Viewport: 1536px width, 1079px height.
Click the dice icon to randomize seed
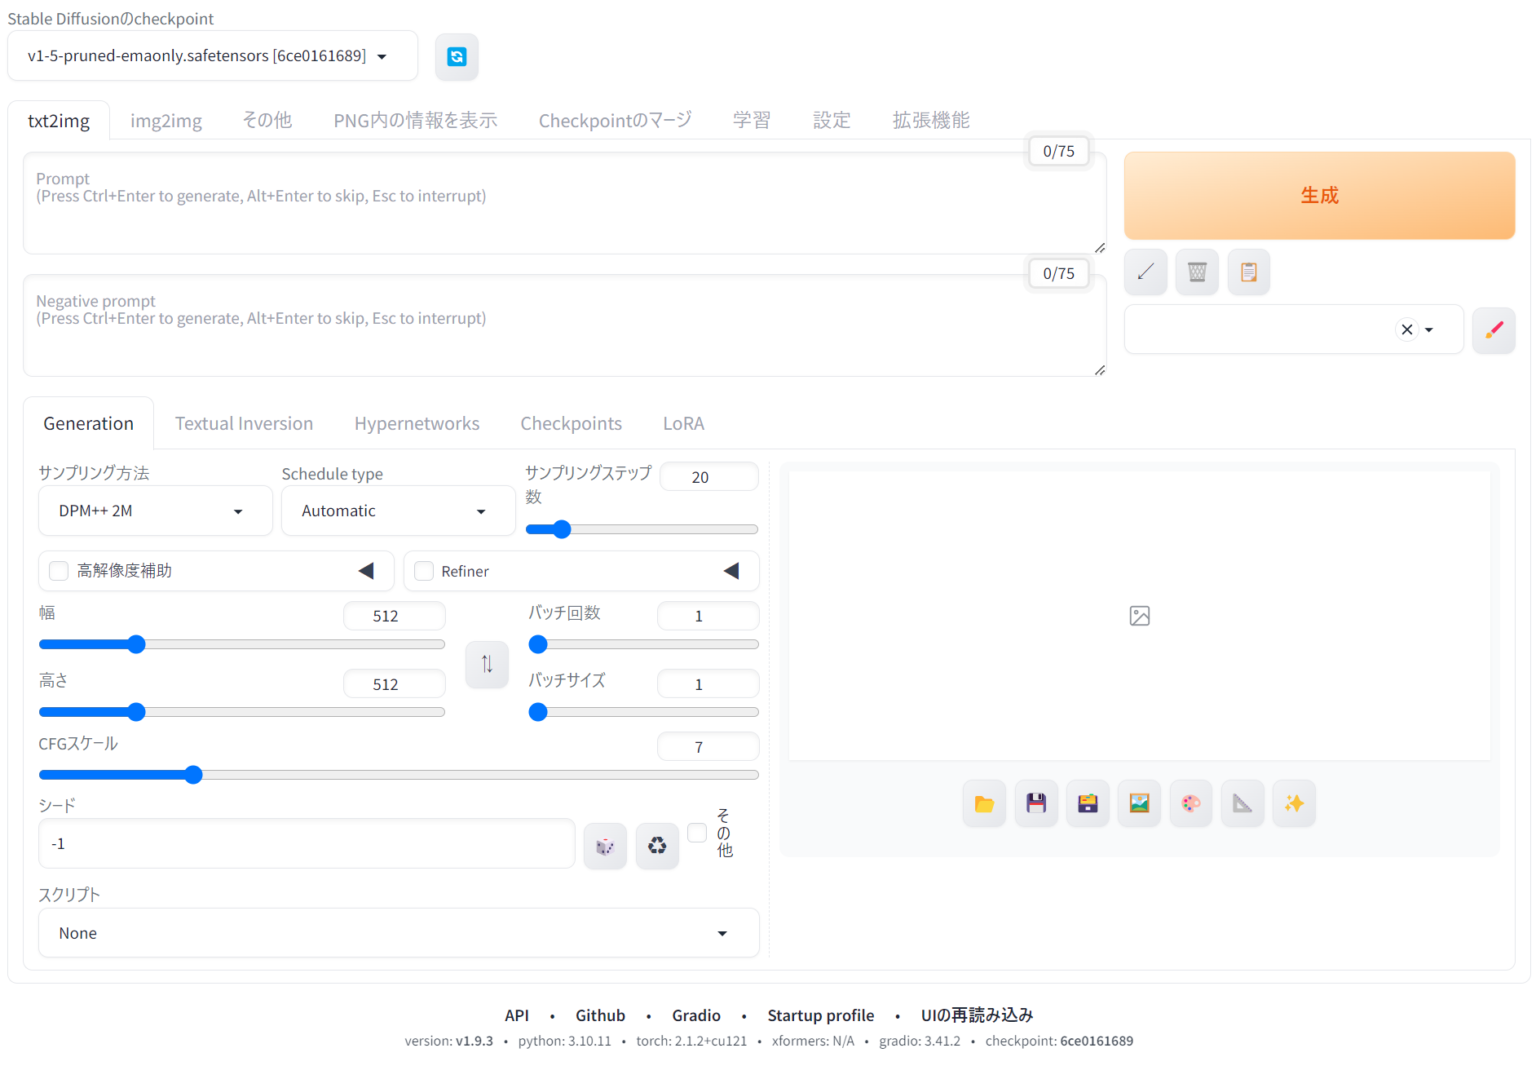(x=605, y=845)
